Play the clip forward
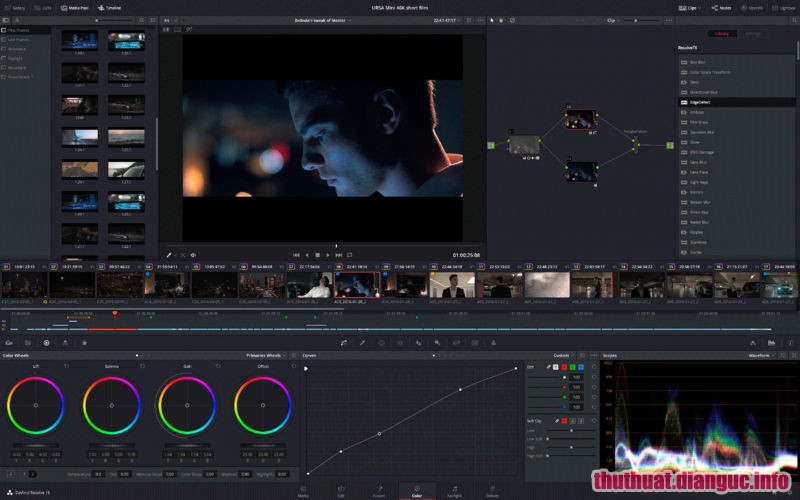This screenshot has width=800, height=500. click(x=328, y=255)
